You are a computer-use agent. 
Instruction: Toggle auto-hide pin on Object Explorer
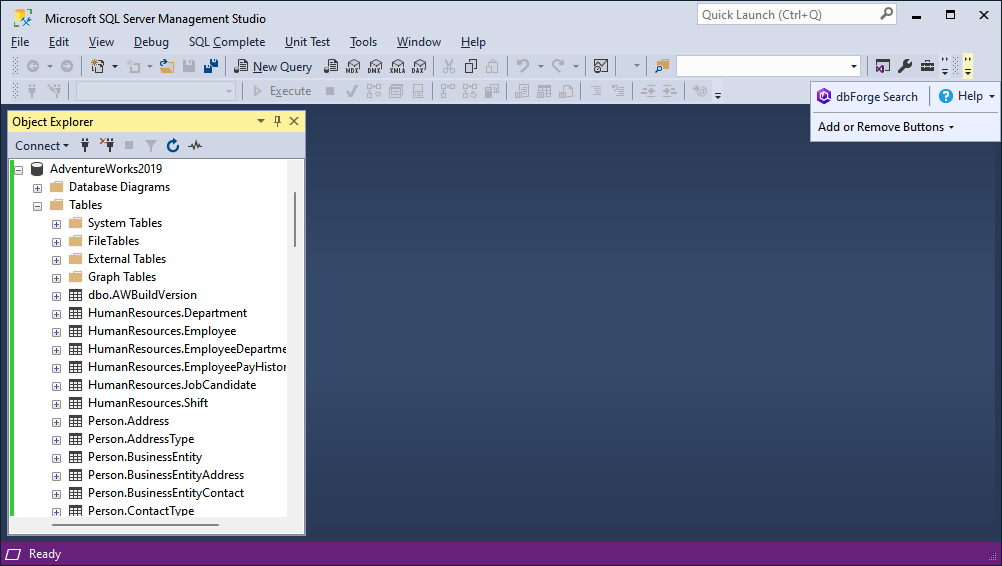click(x=277, y=121)
